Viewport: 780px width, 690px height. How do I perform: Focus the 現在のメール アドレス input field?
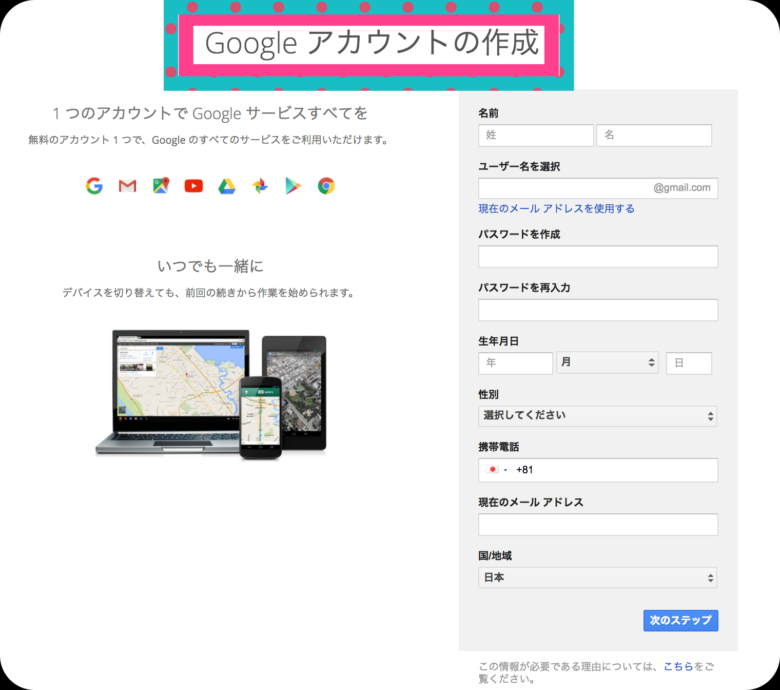point(598,524)
